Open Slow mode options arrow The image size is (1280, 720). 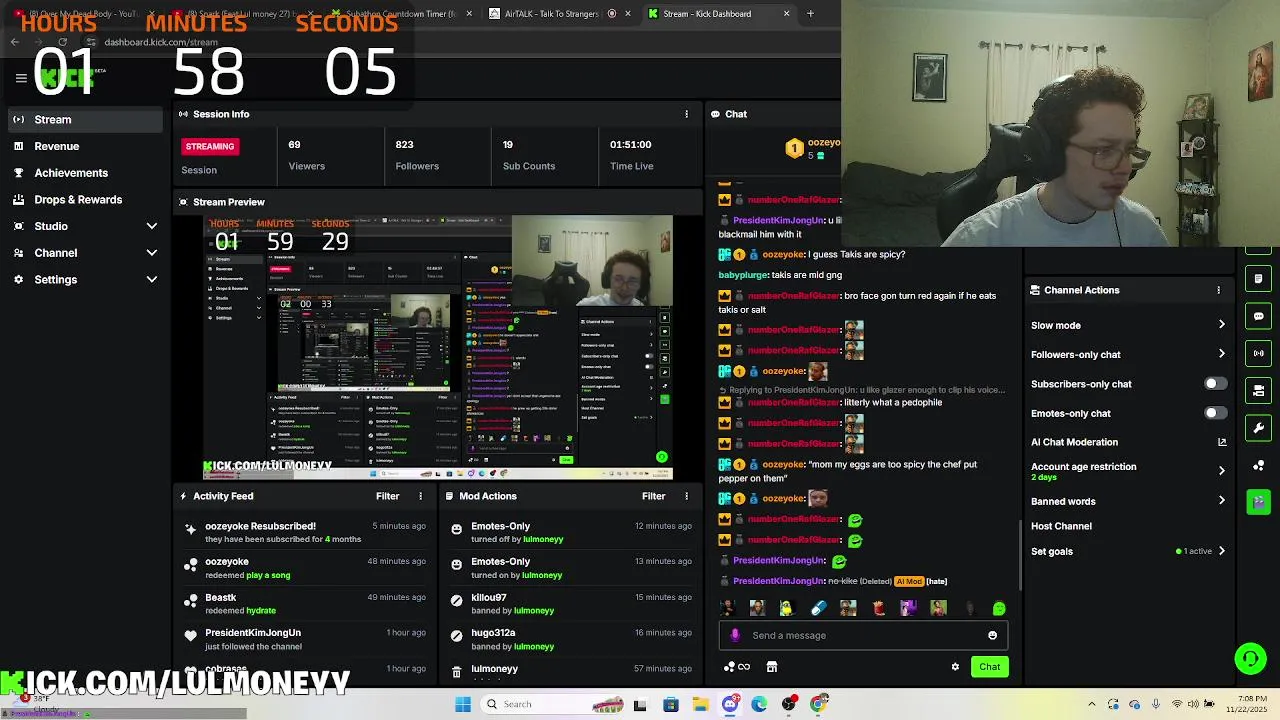[1221, 325]
